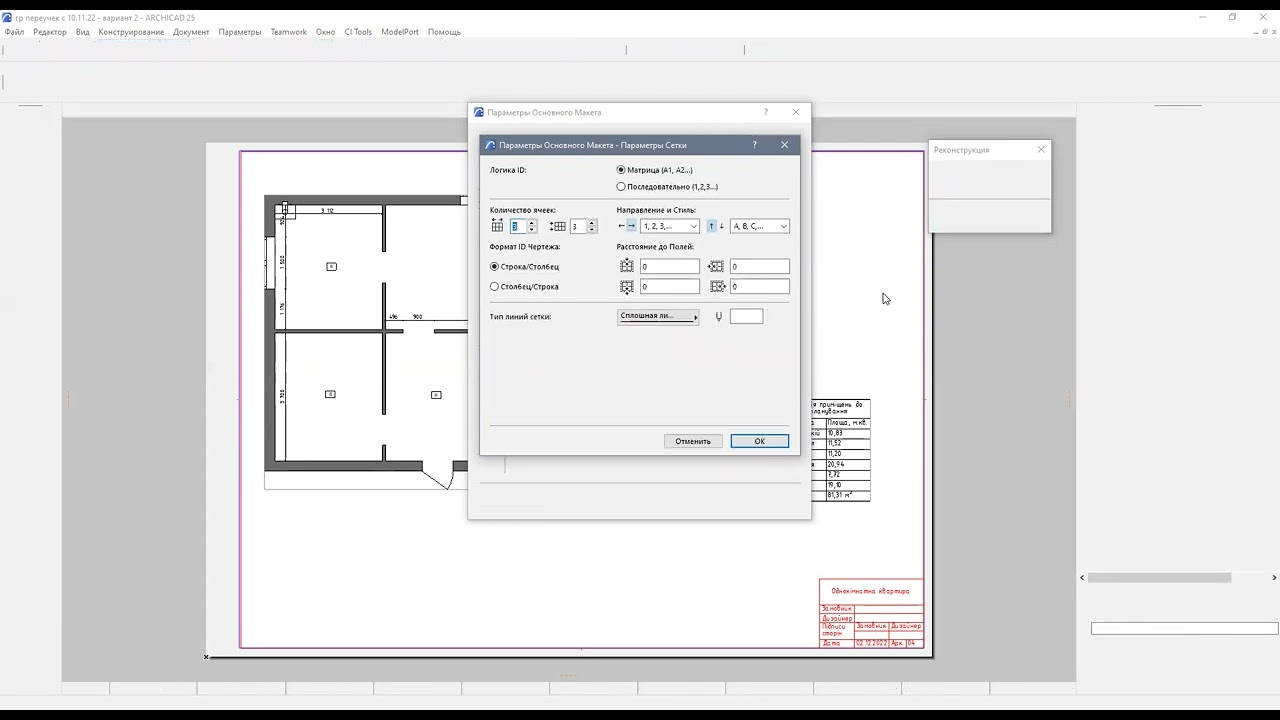The width and height of the screenshot is (1280, 720).
Task: Open the Сплошная линия line type popup
Action: (658, 317)
